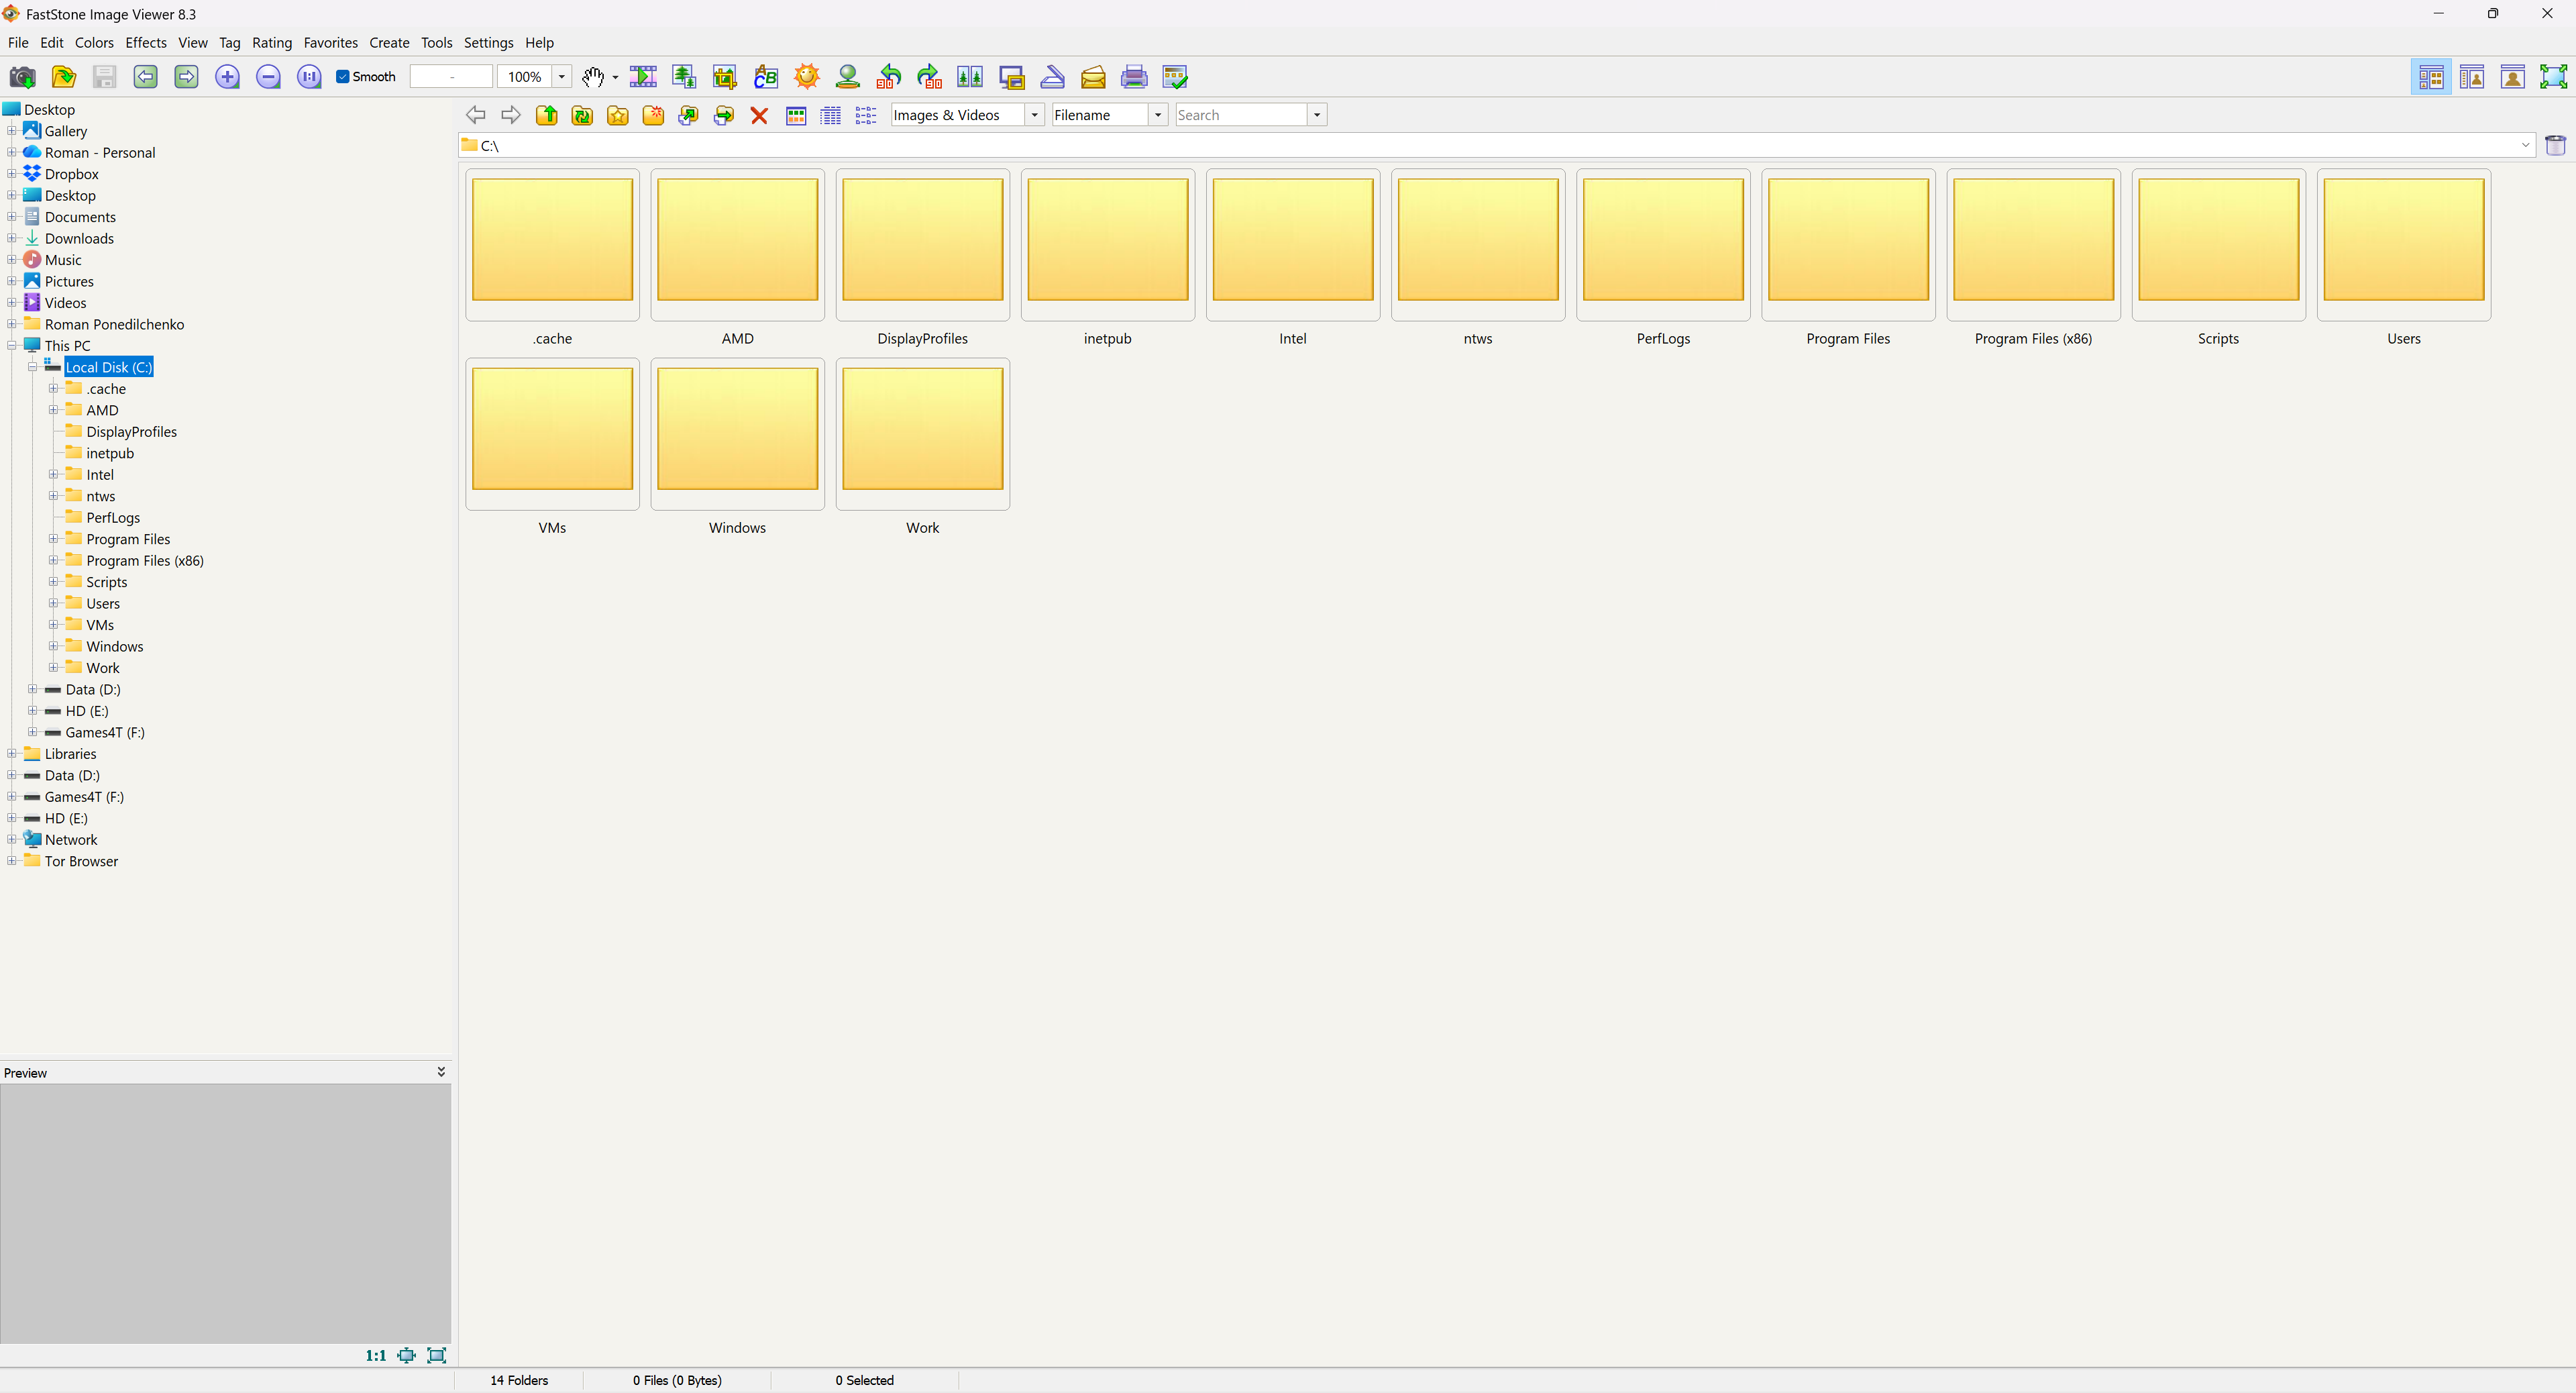The height and width of the screenshot is (1393, 2576).
Task: Toggle the Smooth checkbox
Action: [343, 77]
